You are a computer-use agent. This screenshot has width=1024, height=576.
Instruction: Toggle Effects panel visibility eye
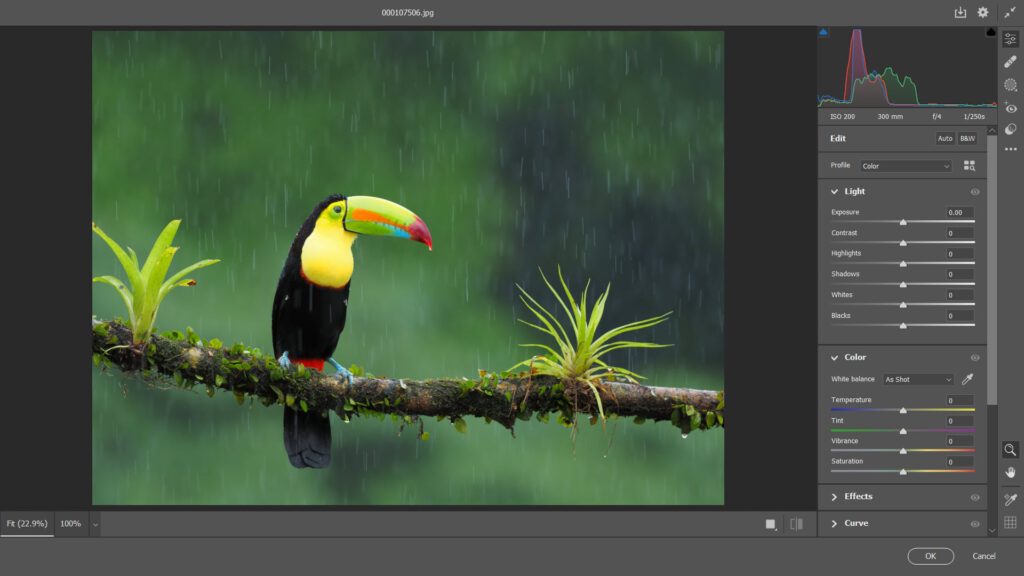974,498
